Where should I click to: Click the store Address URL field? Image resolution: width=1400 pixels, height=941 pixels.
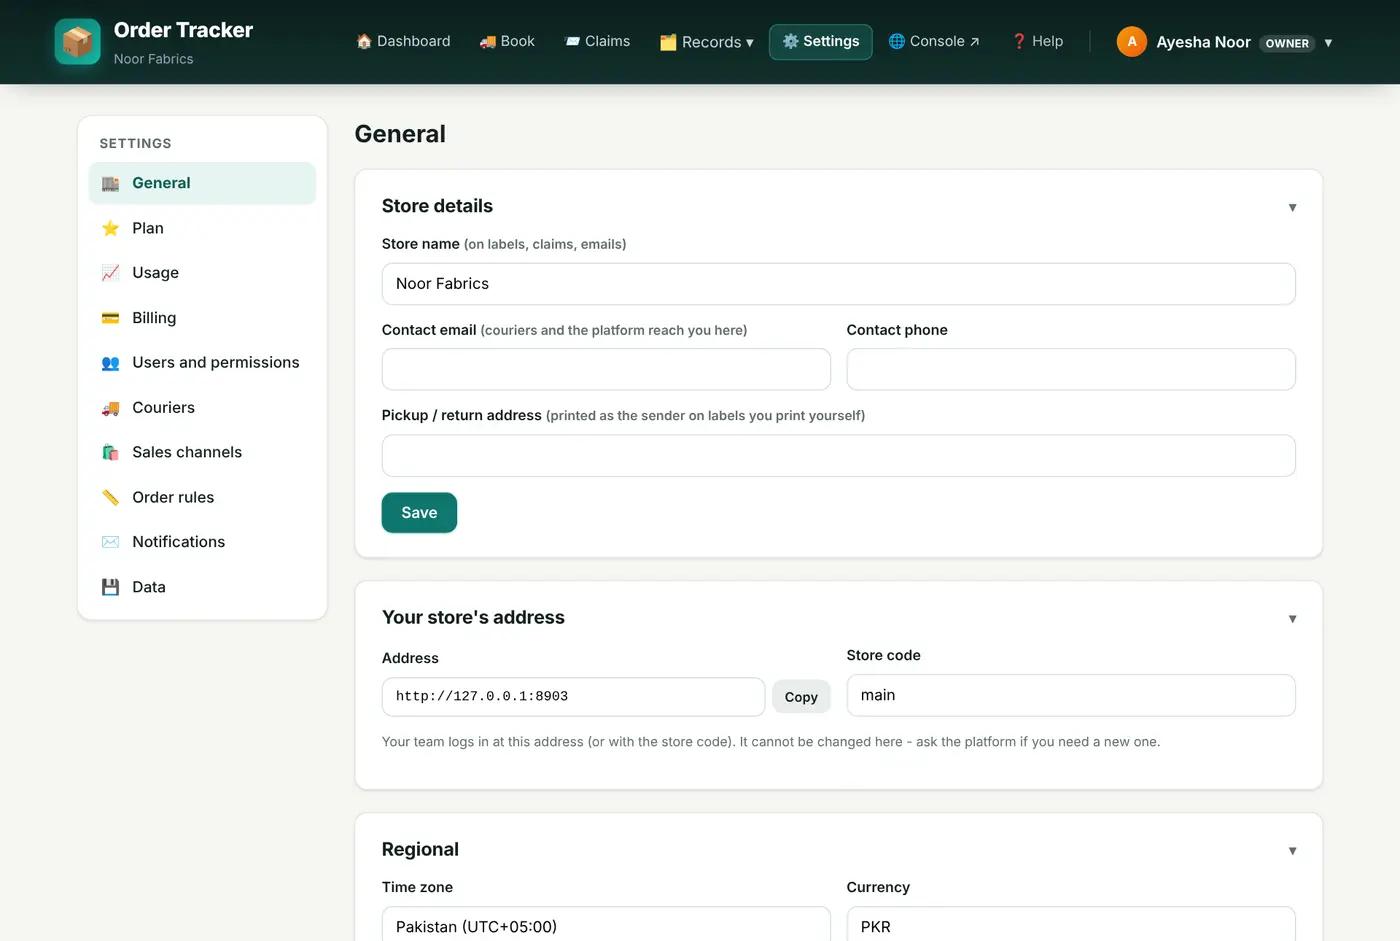pos(573,697)
